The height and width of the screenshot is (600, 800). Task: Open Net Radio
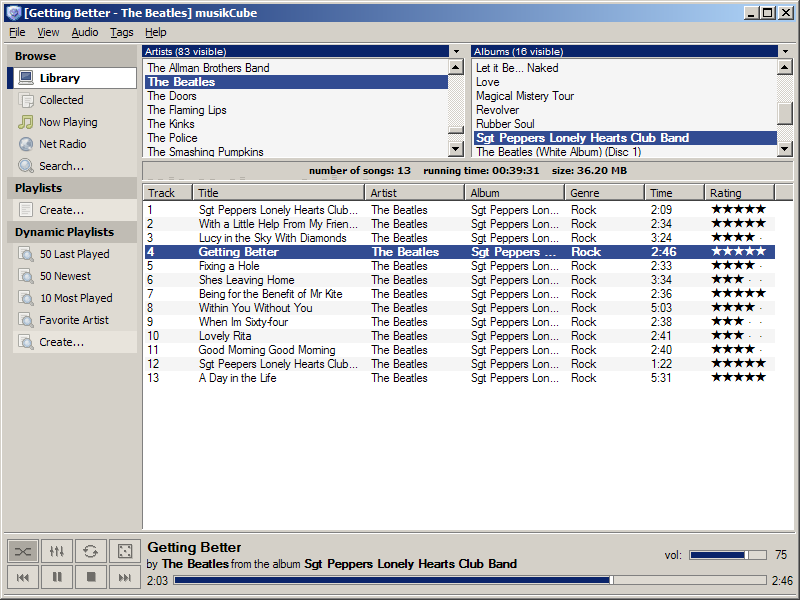(75, 144)
